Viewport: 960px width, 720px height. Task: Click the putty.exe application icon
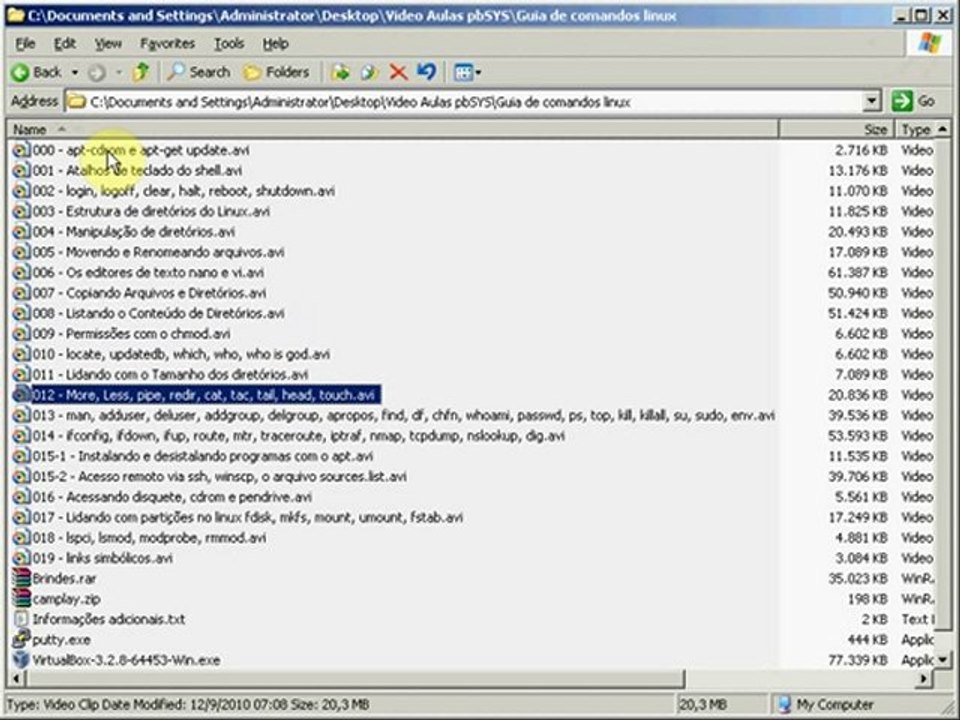pyautogui.click(x=21, y=639)
